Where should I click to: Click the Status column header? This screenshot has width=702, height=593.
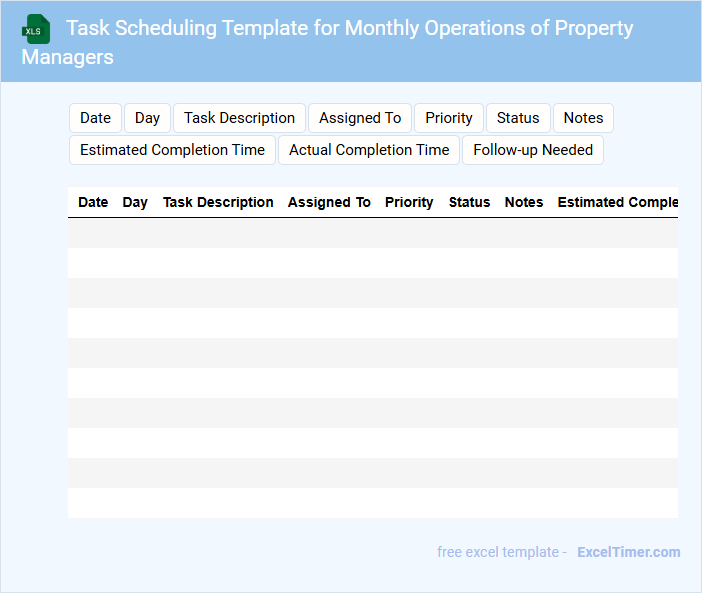(x=469, y=202)
